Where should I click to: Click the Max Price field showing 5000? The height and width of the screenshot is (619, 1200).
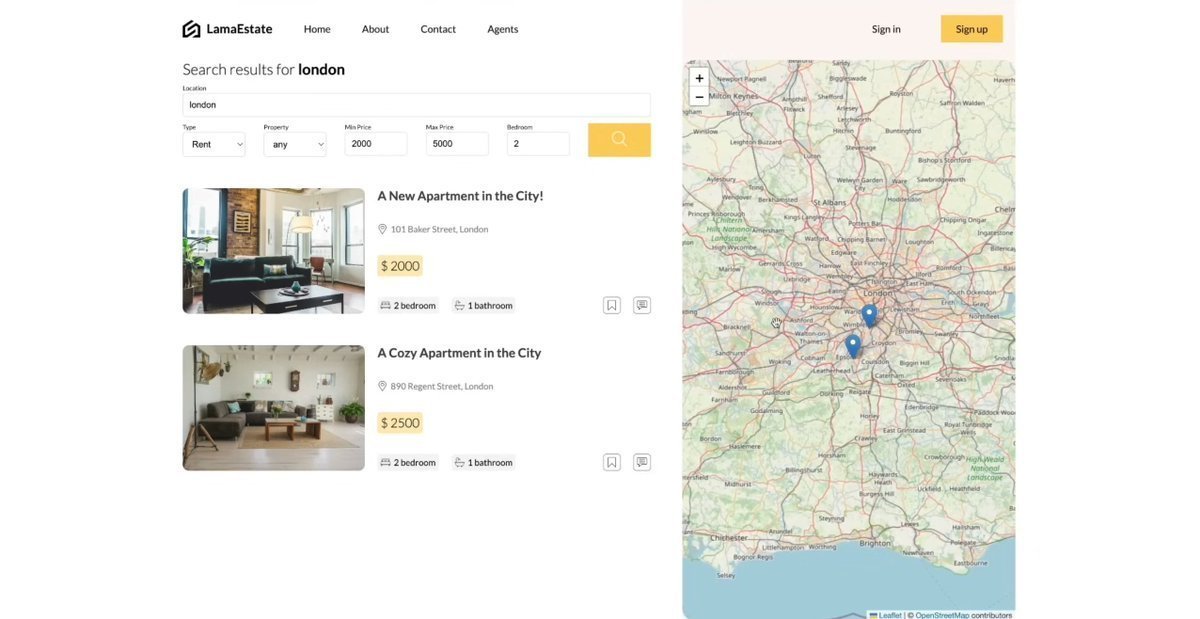pyautogui.click(x=457, y=144)
